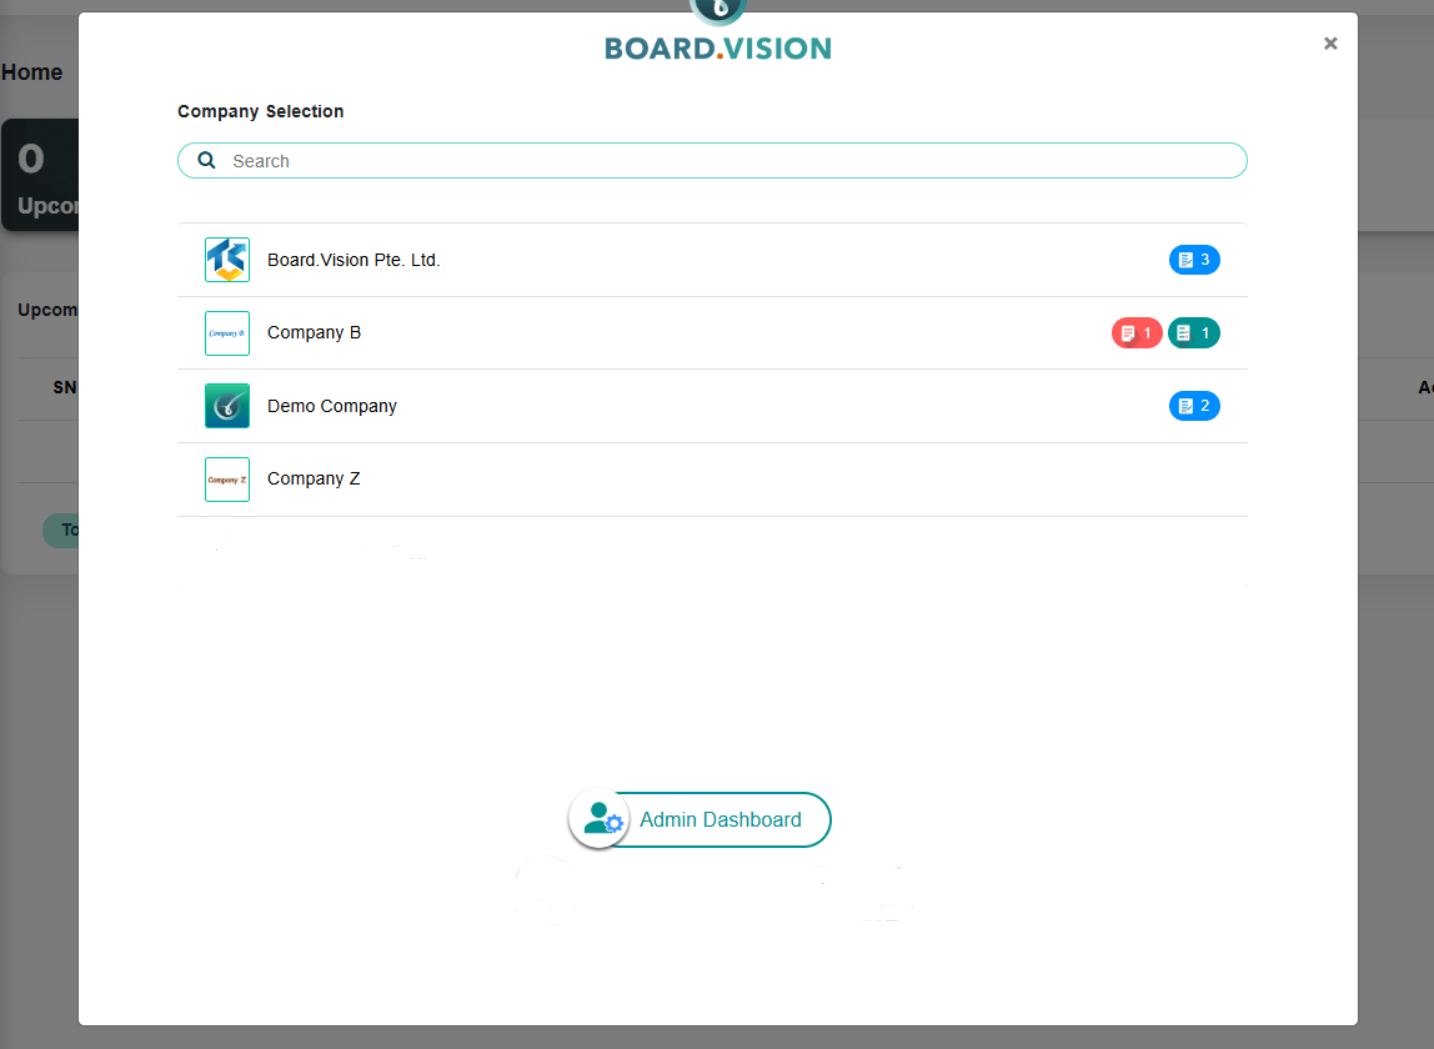1434x1049 pixels.
Task: Click the Company B logo thumbnail
Action: 227,333
